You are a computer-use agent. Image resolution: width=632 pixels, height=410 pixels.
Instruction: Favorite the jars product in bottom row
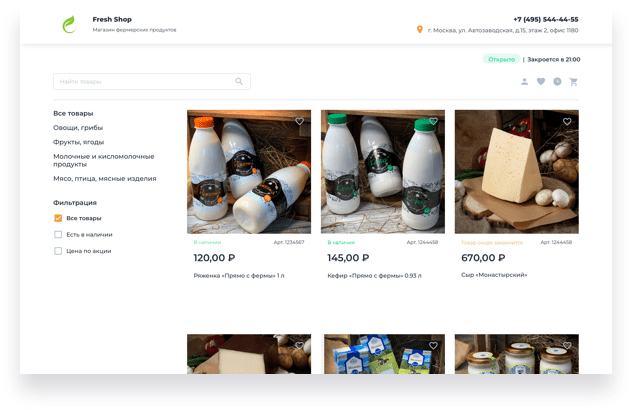pos(567,345)
